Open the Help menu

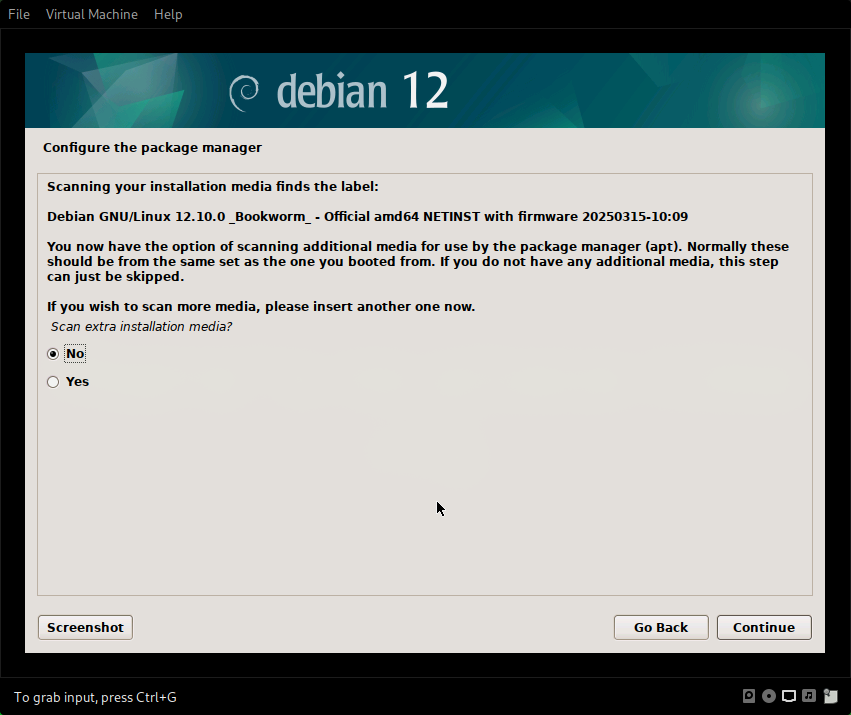point(167,14)
